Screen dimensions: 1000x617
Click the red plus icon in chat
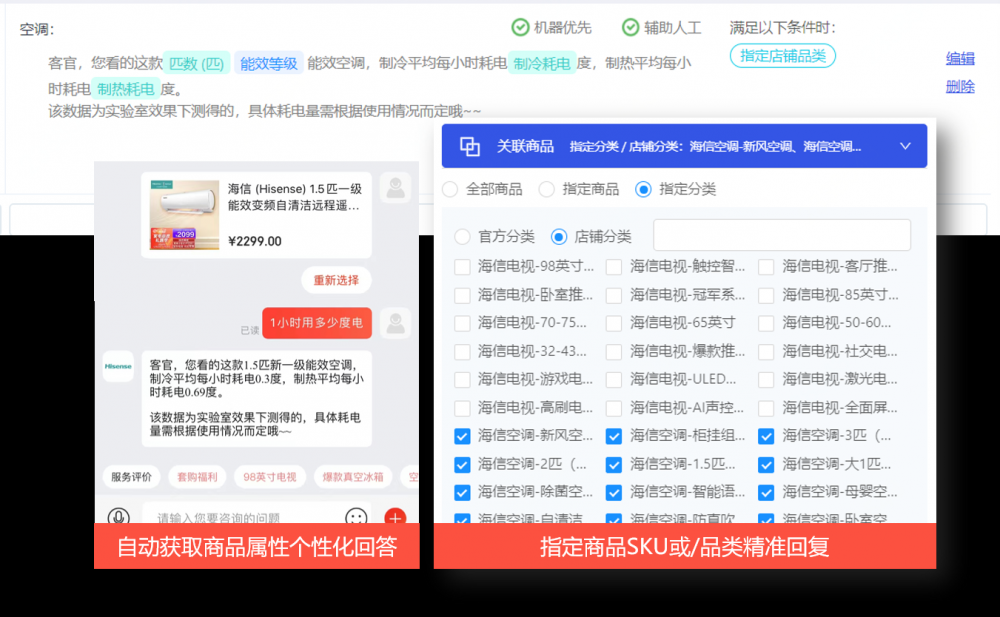pyautogui.click(x=395, y=517)
